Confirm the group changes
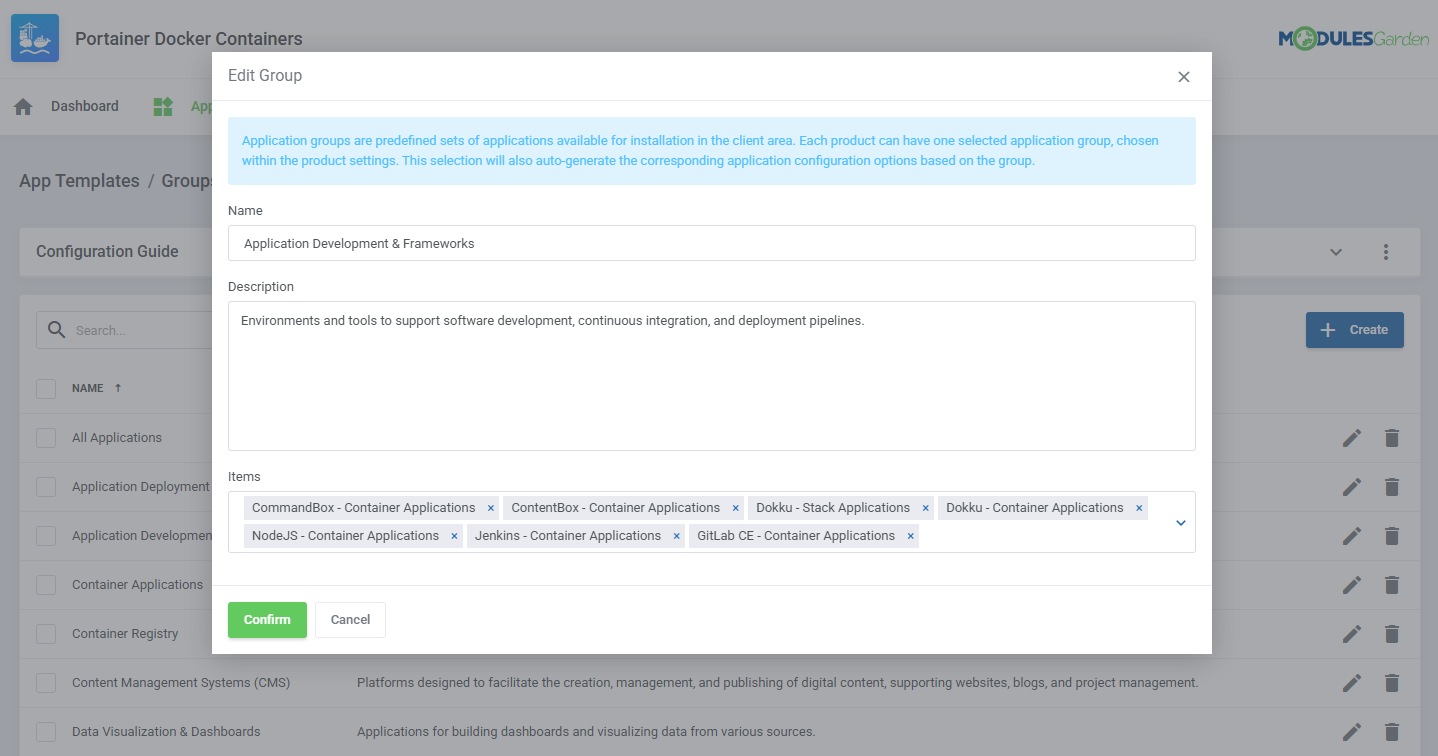Viewport: 1438px width, 756px height. (267, 619)
